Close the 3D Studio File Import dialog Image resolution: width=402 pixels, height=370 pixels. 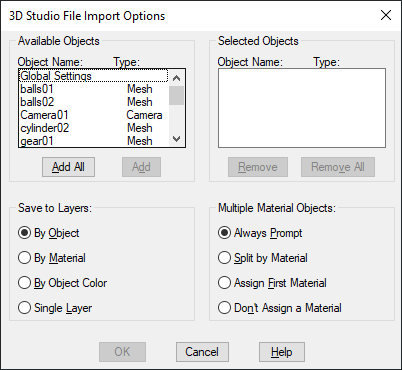point(386,15)
